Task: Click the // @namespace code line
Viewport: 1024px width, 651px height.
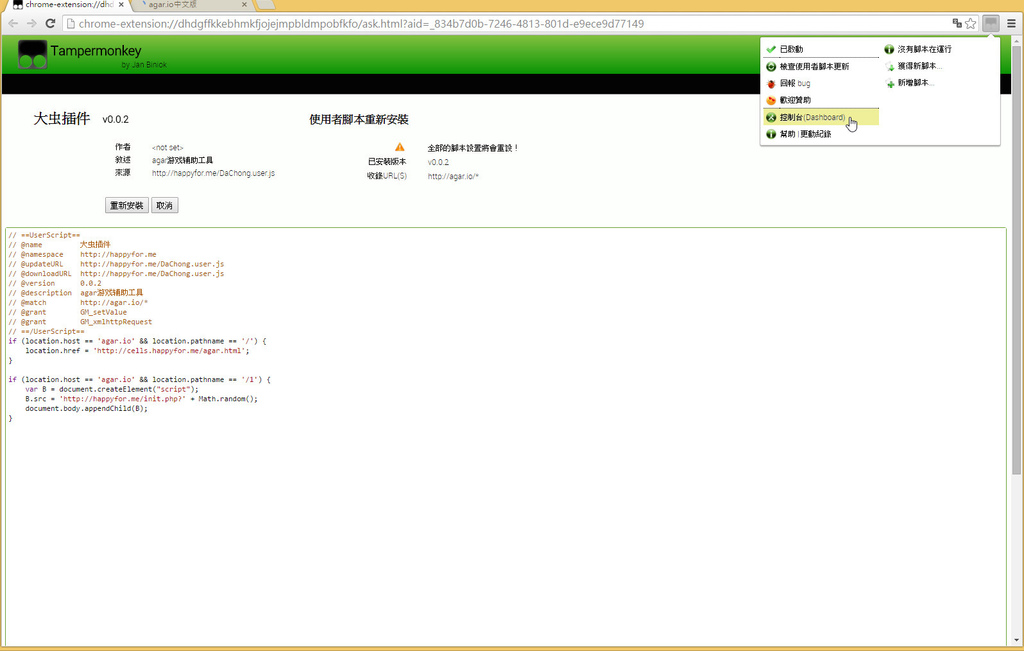Action: point(82,255)
